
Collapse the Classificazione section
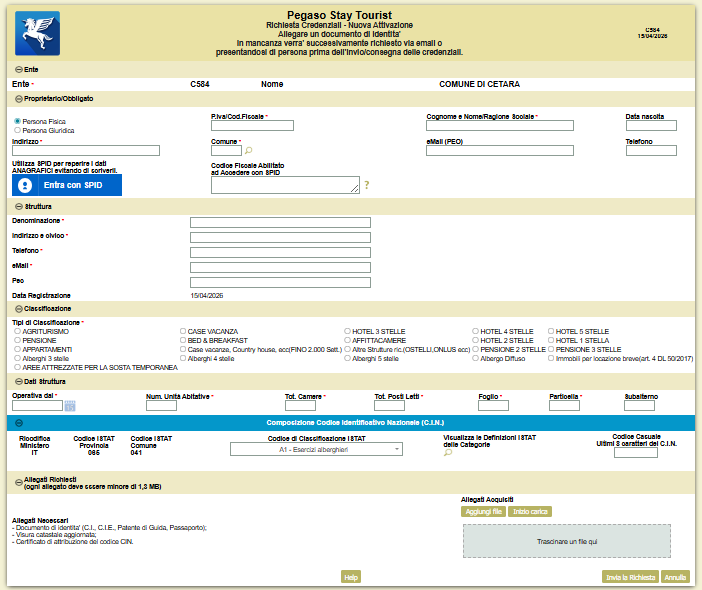[x=19, y=309]
